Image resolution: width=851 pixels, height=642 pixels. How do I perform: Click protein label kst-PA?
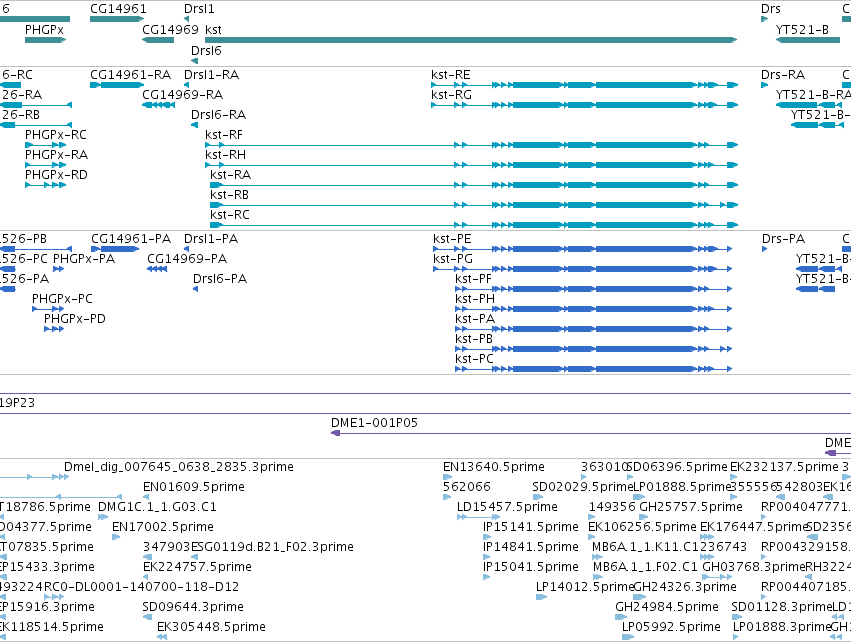tap(475, 319)
